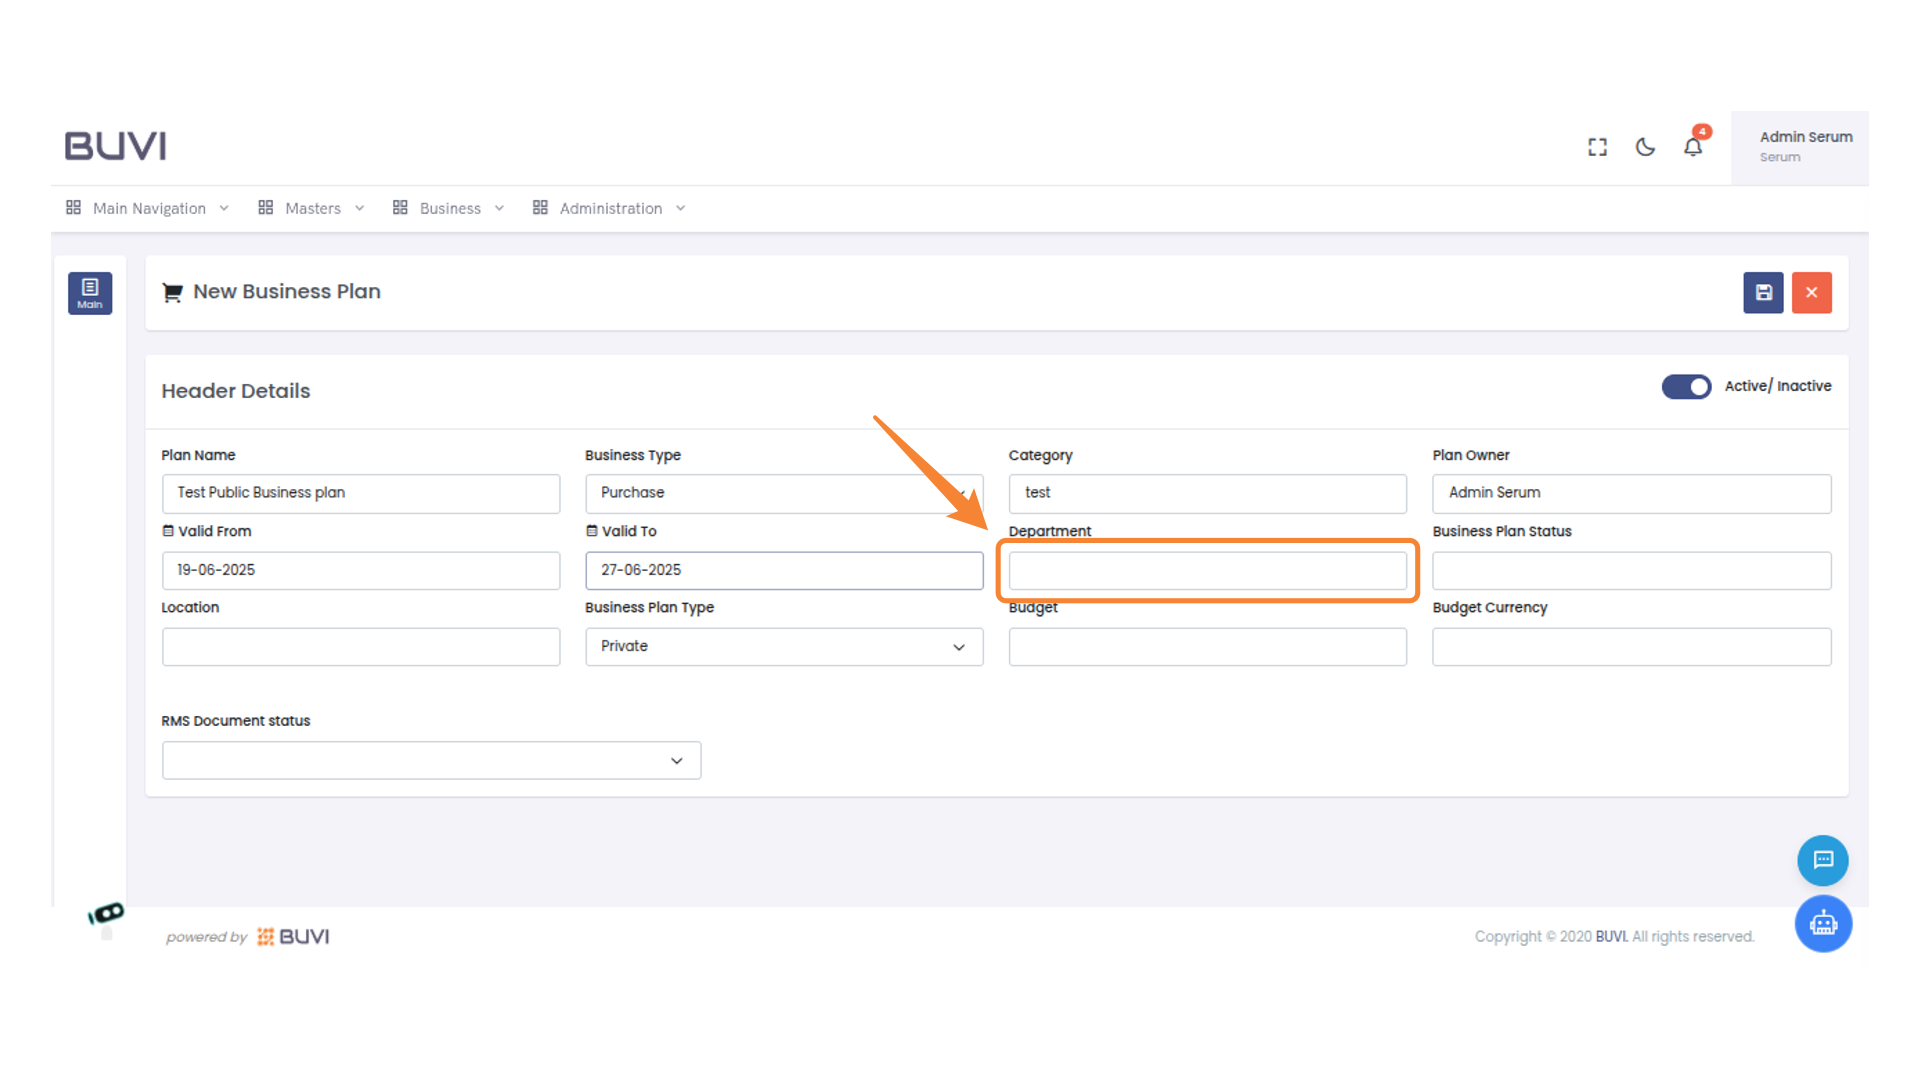Screen dimensions: 1920x1080
Task: Click the BUVI logo
Action: pos(116,146)
